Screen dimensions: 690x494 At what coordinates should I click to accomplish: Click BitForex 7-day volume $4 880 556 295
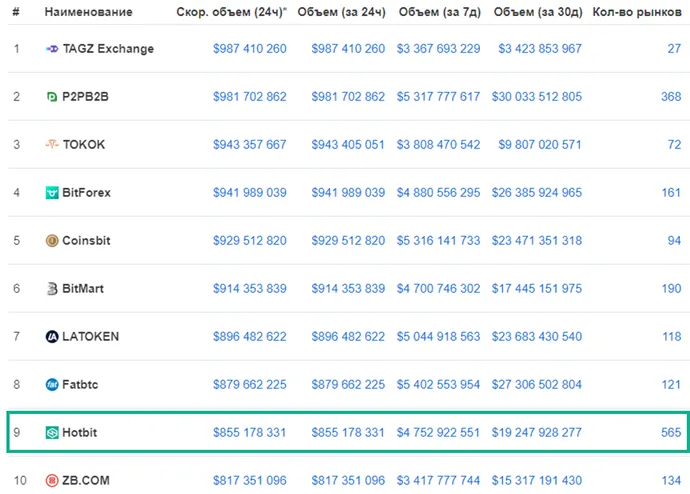point(438,193)
